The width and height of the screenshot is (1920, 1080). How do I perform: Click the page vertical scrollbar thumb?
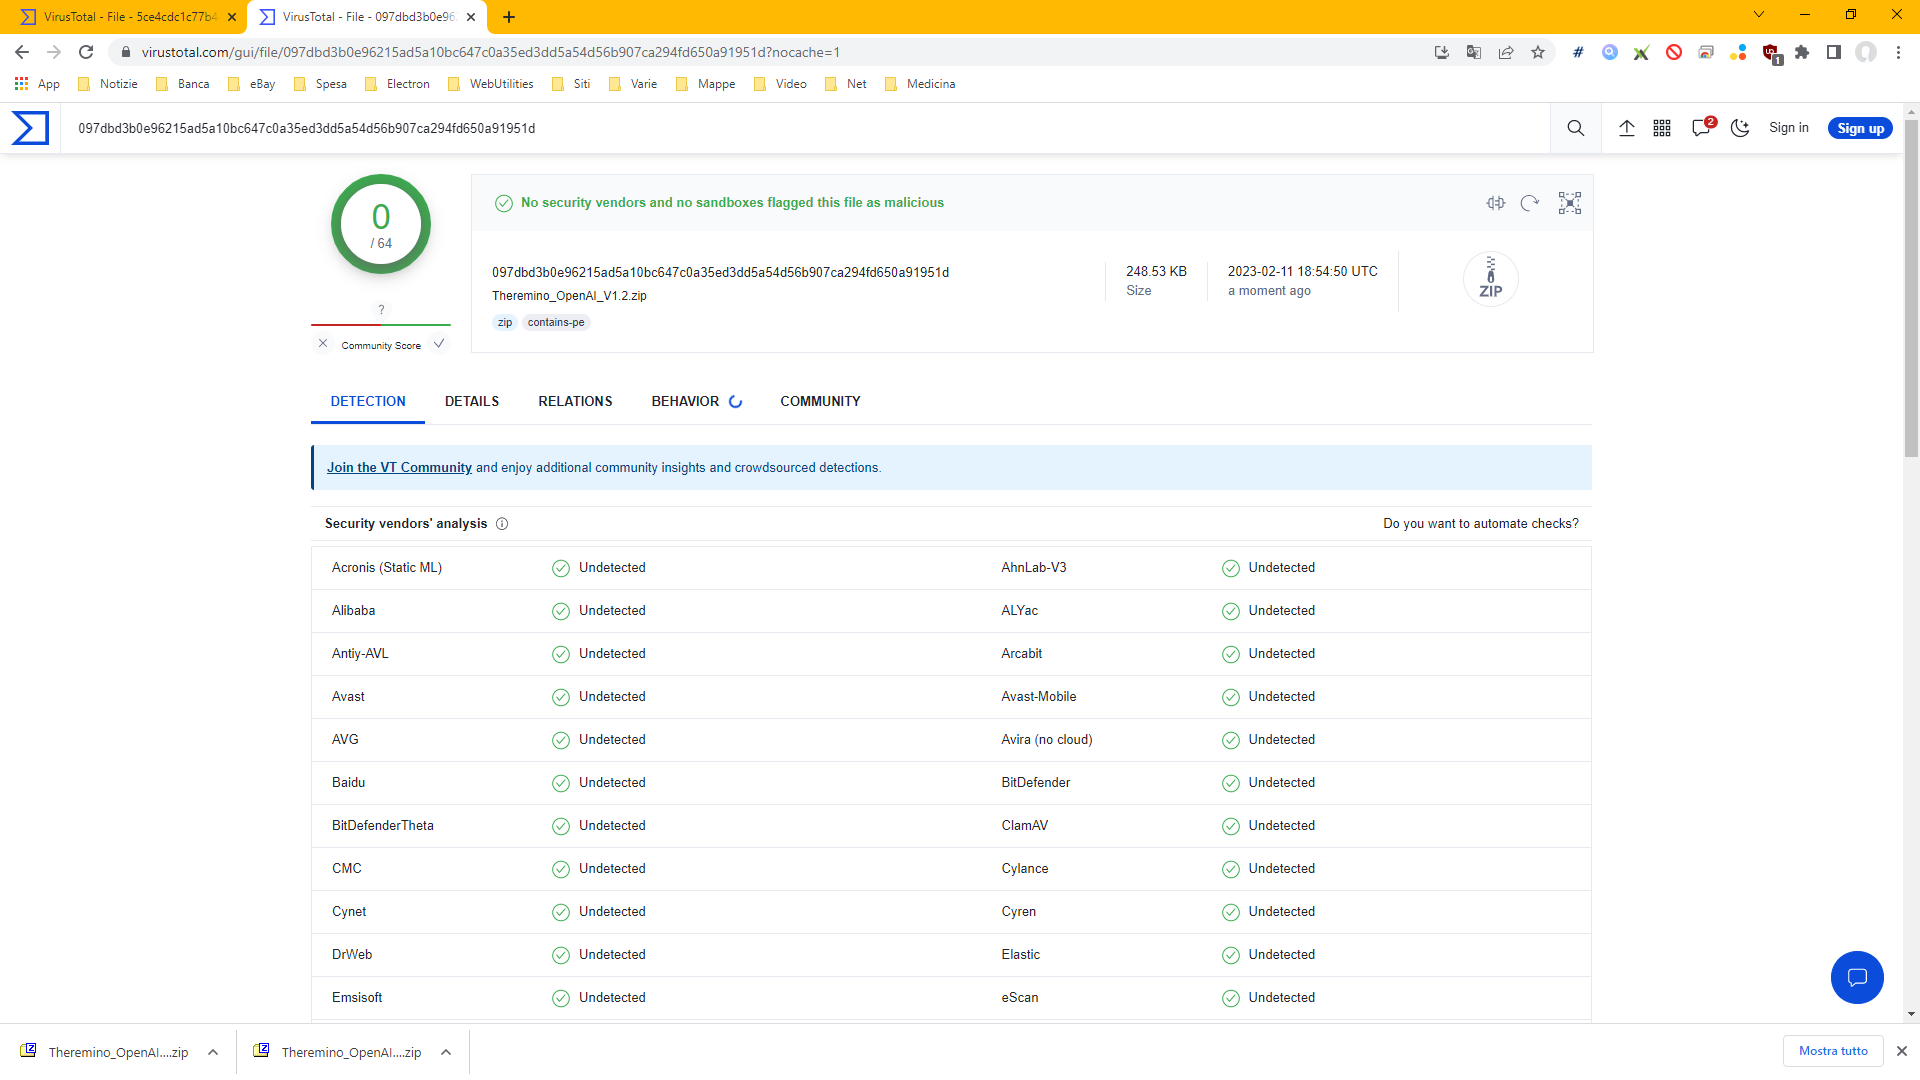click(1911, 290)
